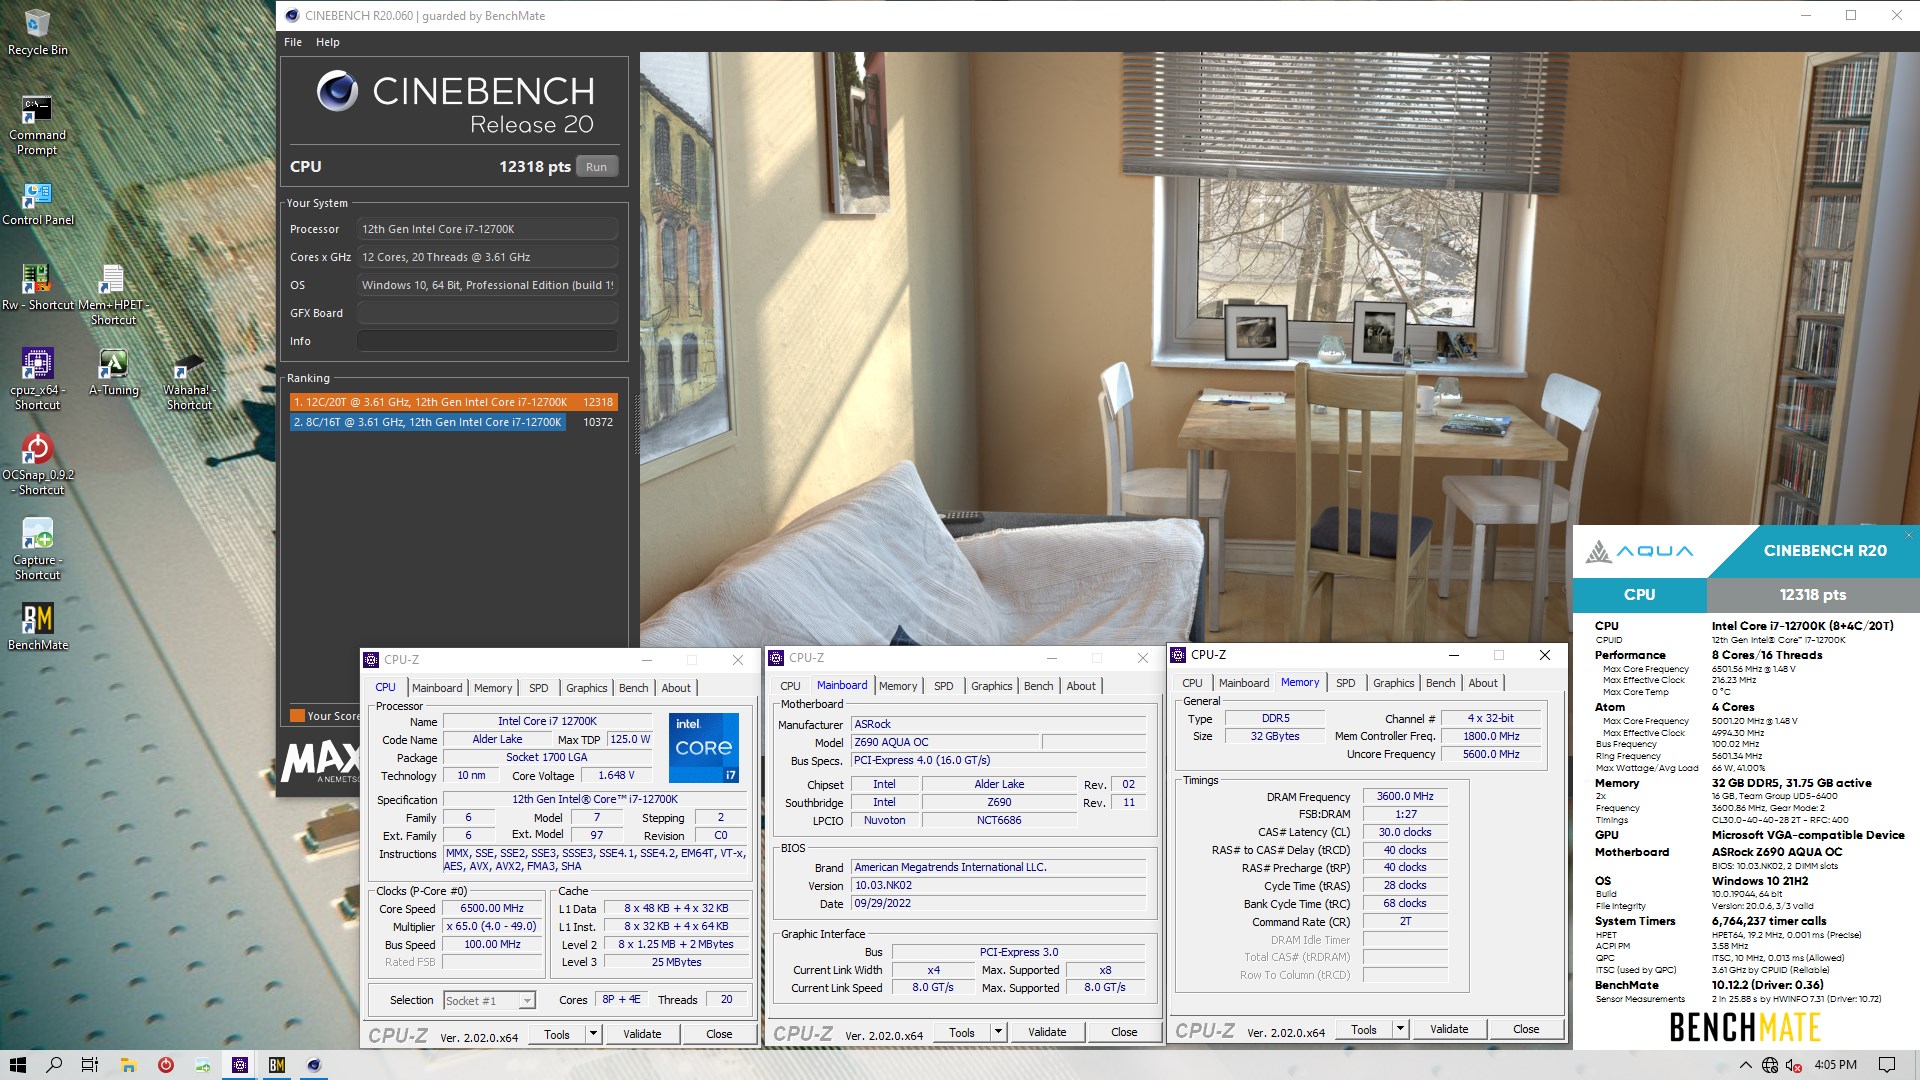
Task: Open About tab in Memory CPU-Z window
Action: click(1483, 683)
